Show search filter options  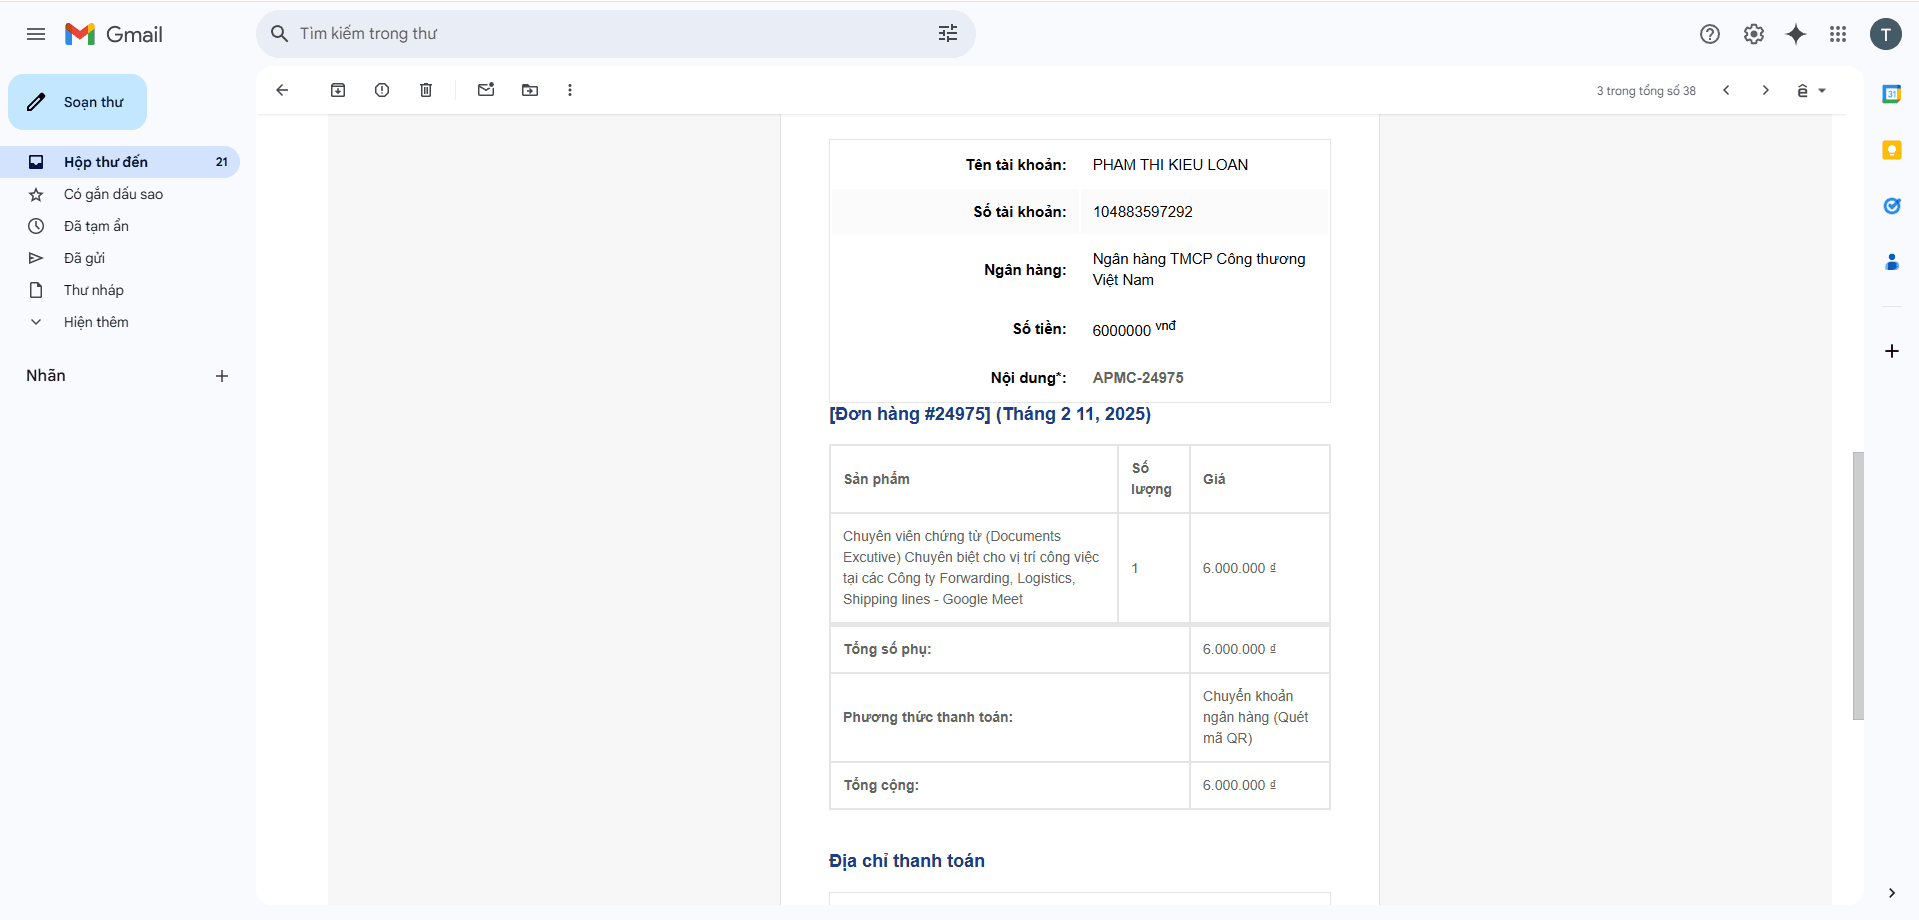pyautogui.click(x=948, y=34)
